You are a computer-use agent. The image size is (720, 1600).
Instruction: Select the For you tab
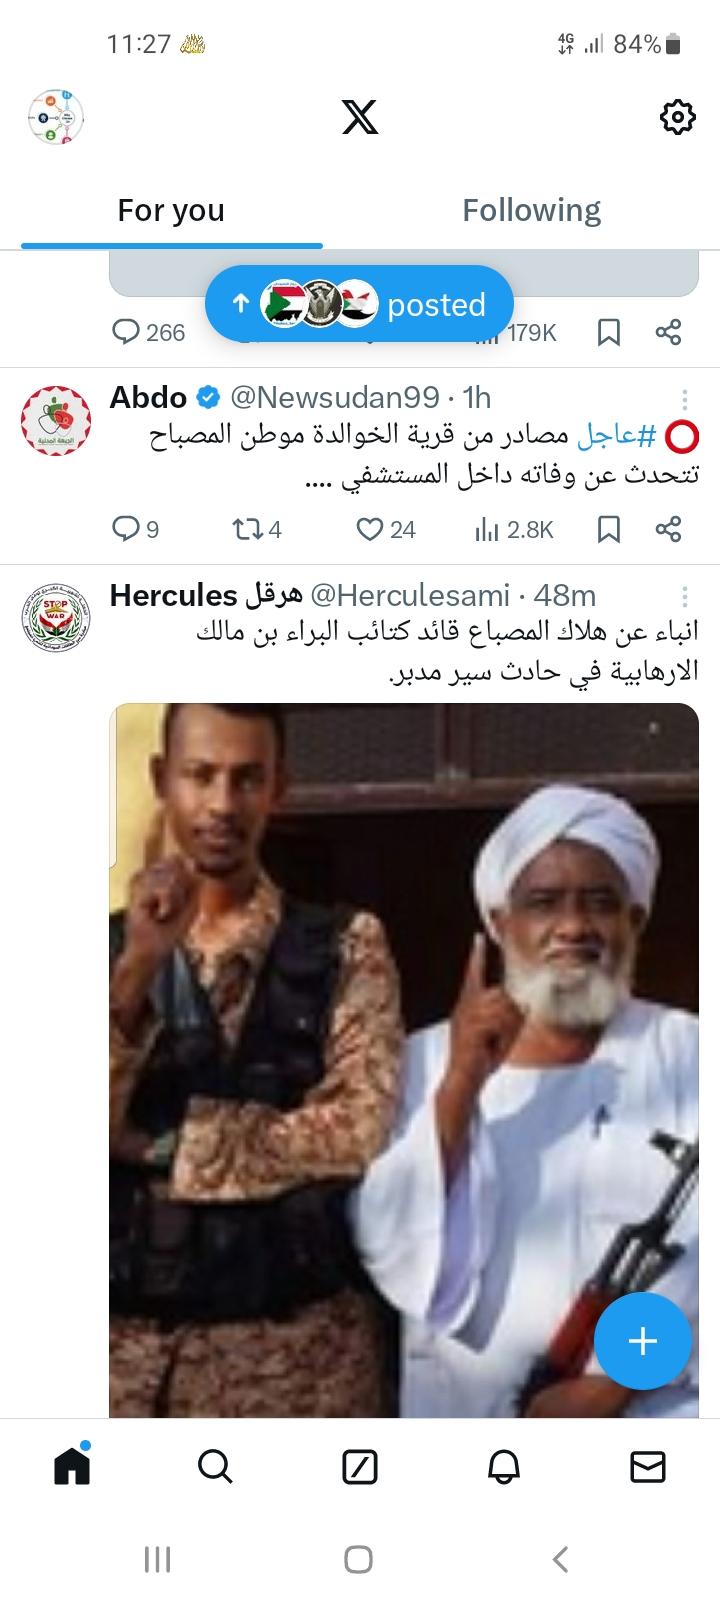coord(171,210)
